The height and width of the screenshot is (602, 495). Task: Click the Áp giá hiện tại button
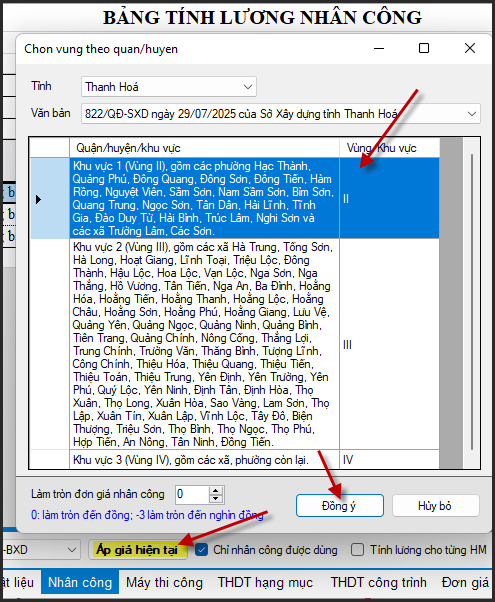click(137, 550)
